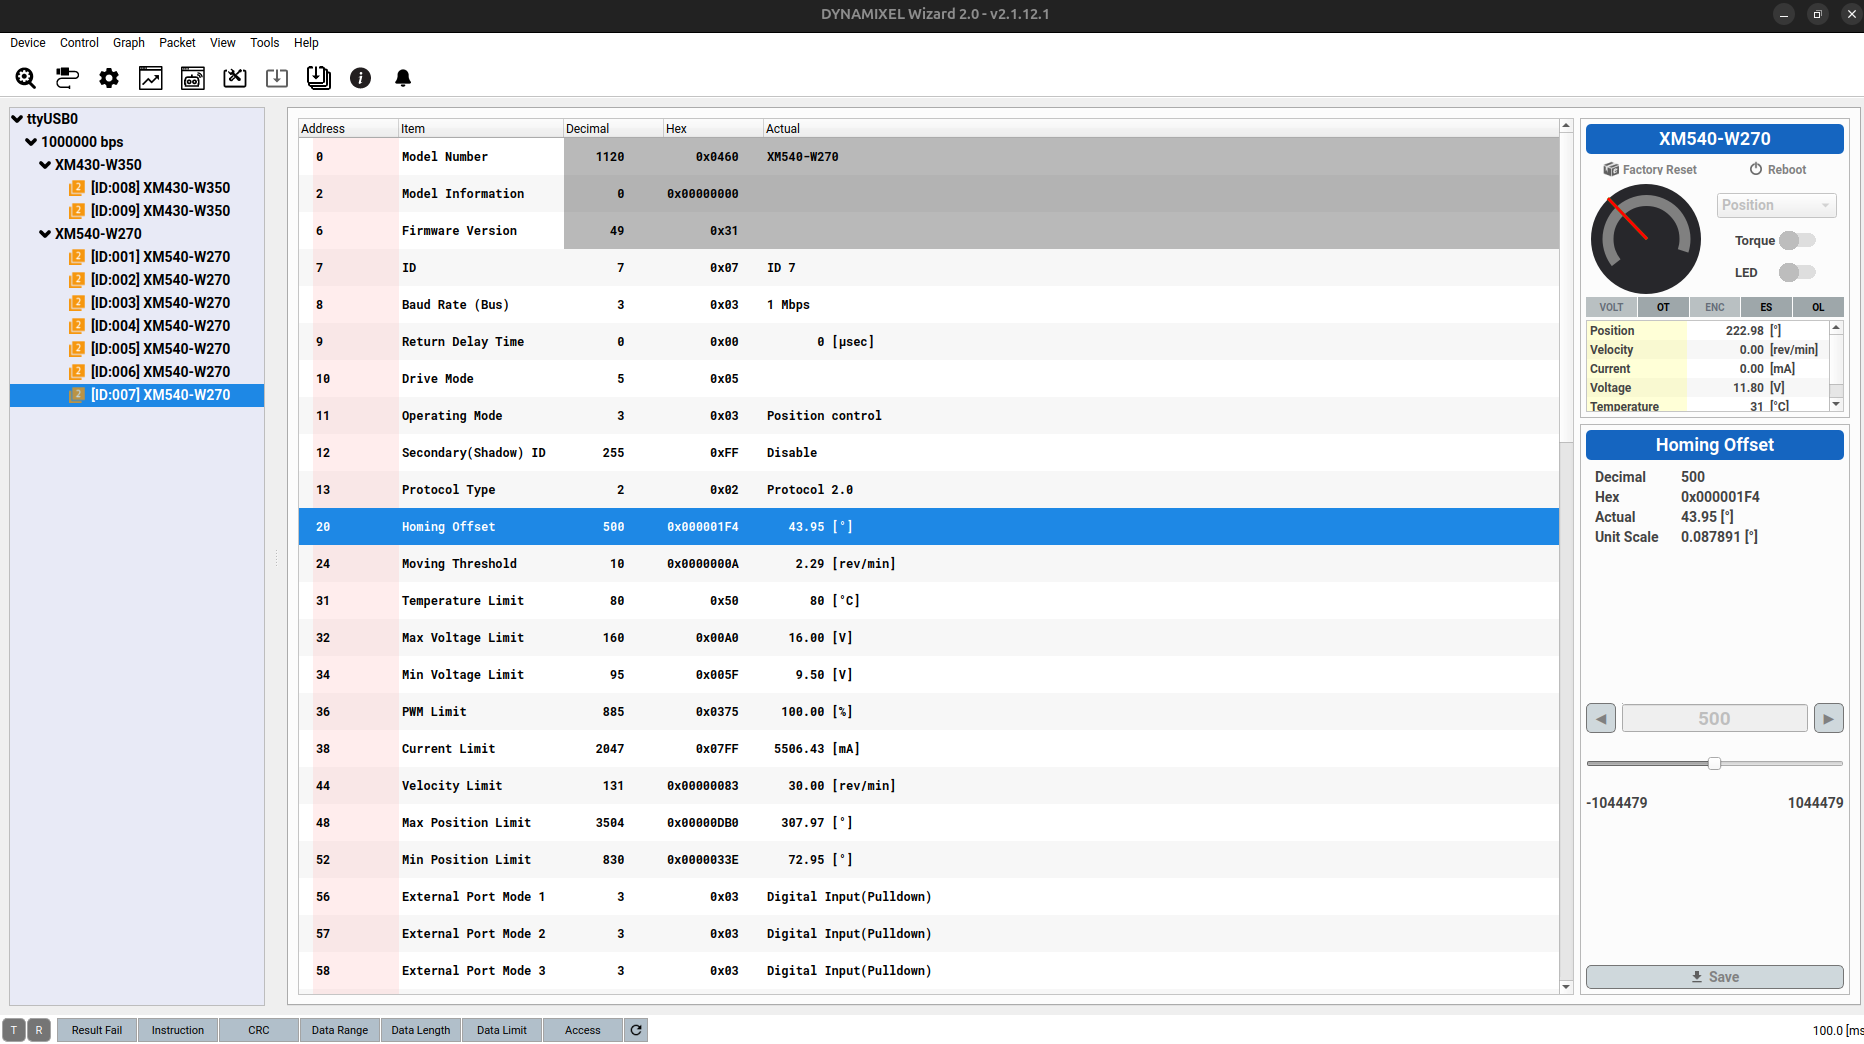The image size is (1864, 1044).
Task: Collapse the XM540-W270 group
Action: [x=45, y=234]
